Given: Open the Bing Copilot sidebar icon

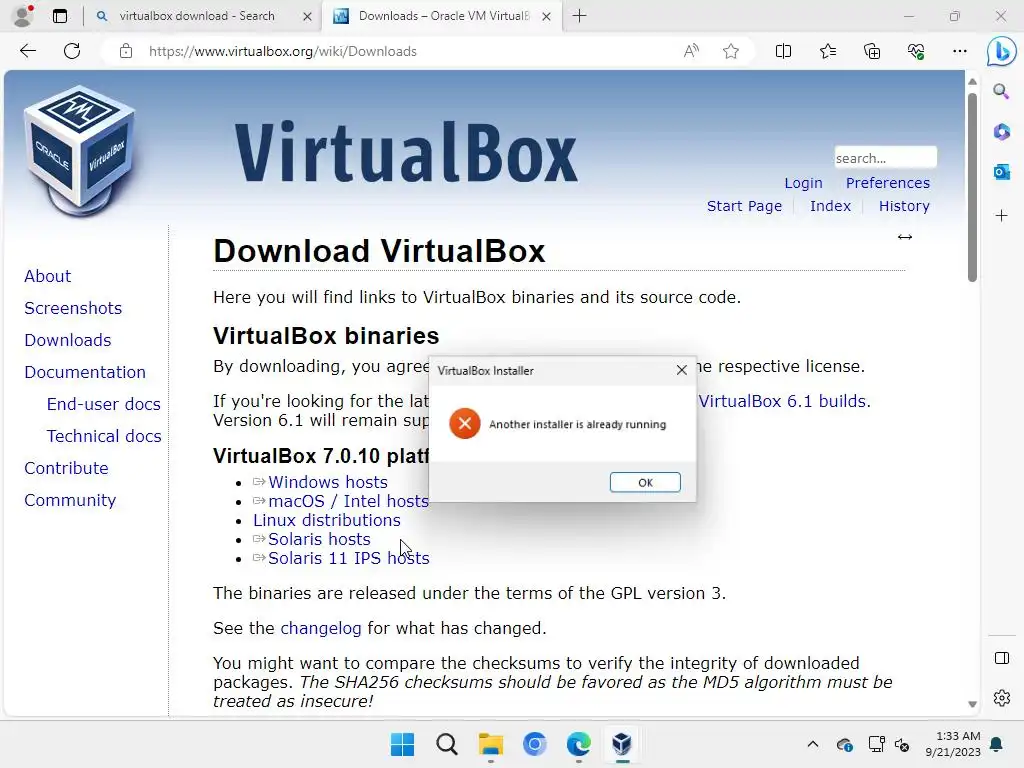Looking at the screenshot, I should point(1001,51).
